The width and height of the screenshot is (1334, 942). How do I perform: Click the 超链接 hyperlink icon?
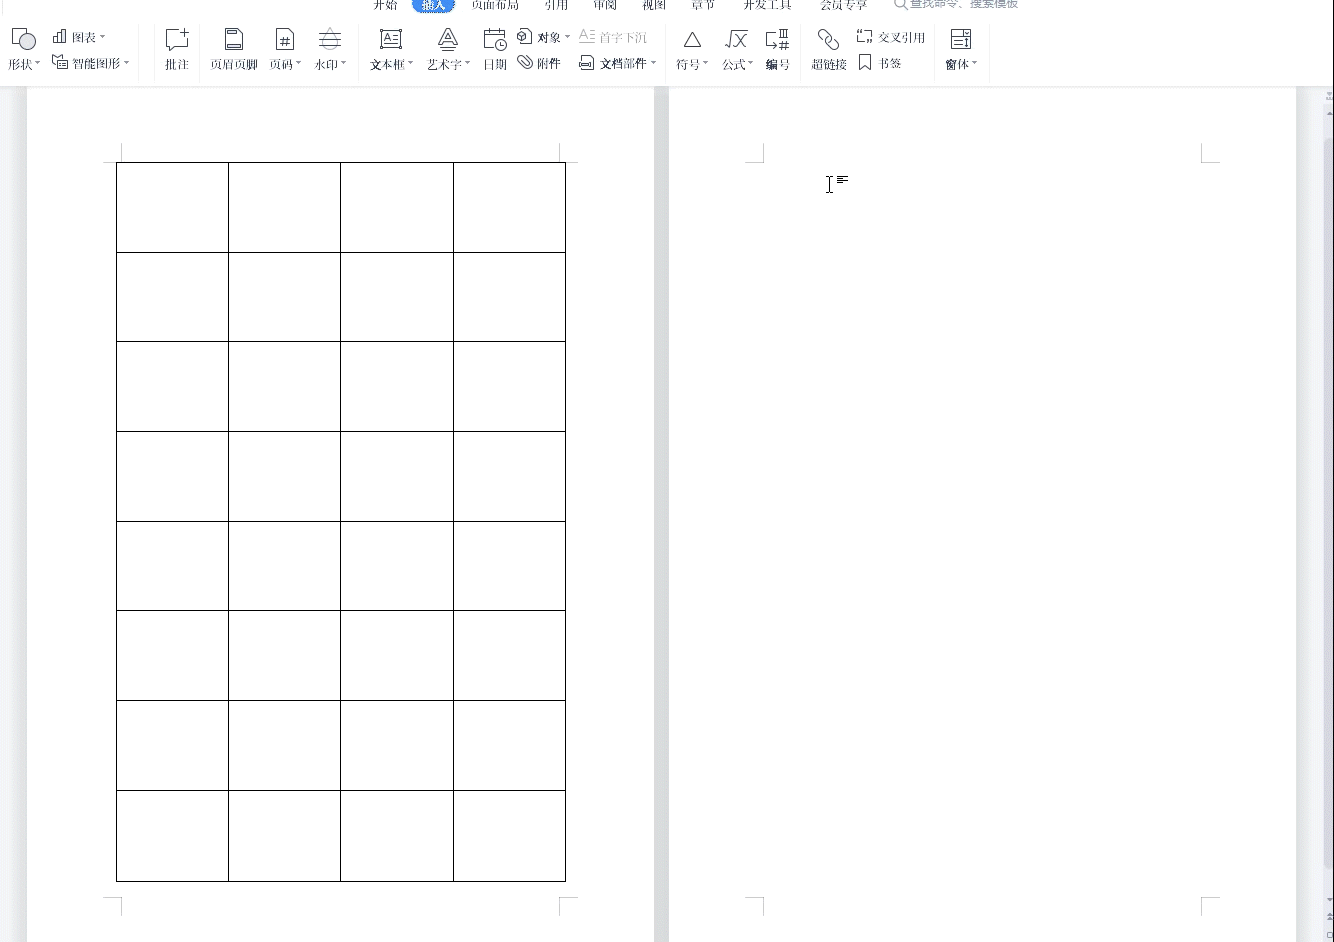828,48
